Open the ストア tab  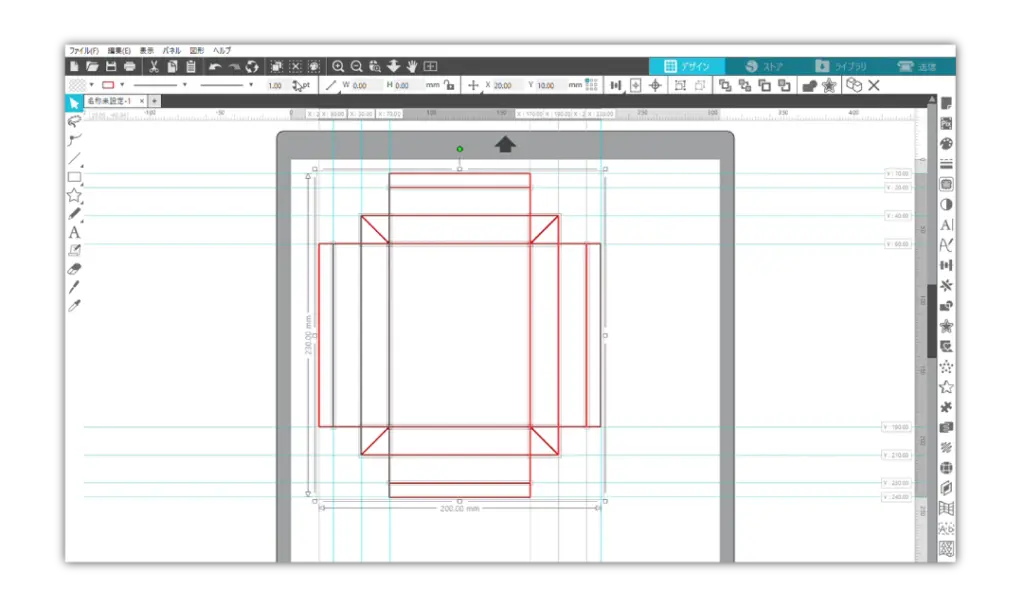tap(765, 66)
